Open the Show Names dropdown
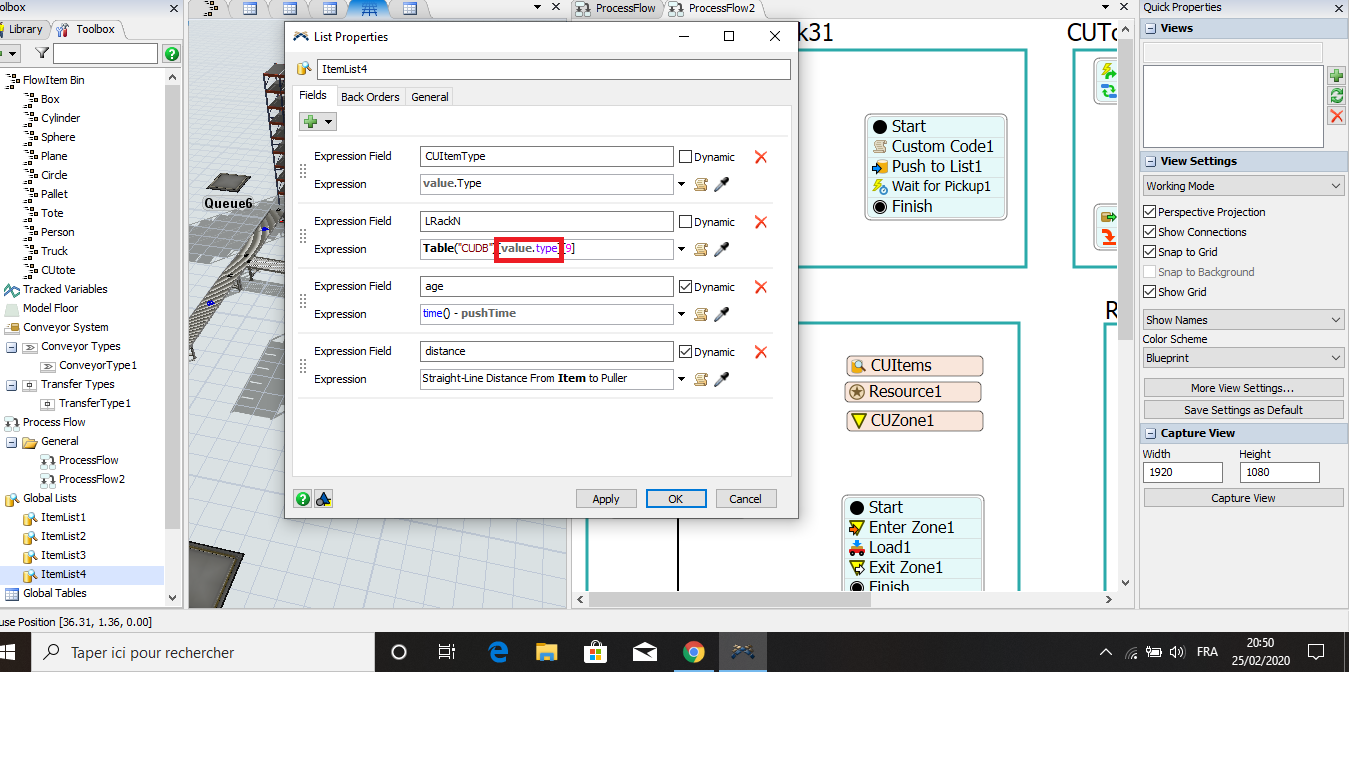This screenshot has height=768, width=1366. tap(1244, 320)
